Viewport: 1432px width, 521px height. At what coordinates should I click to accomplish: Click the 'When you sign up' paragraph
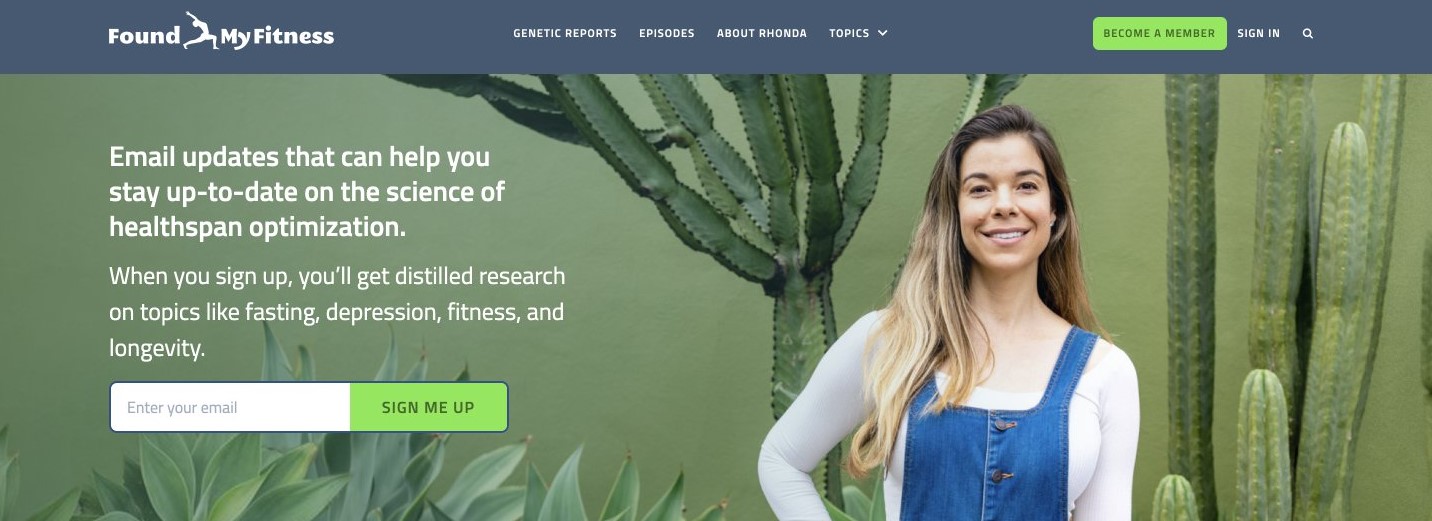[x=337, y=312]
